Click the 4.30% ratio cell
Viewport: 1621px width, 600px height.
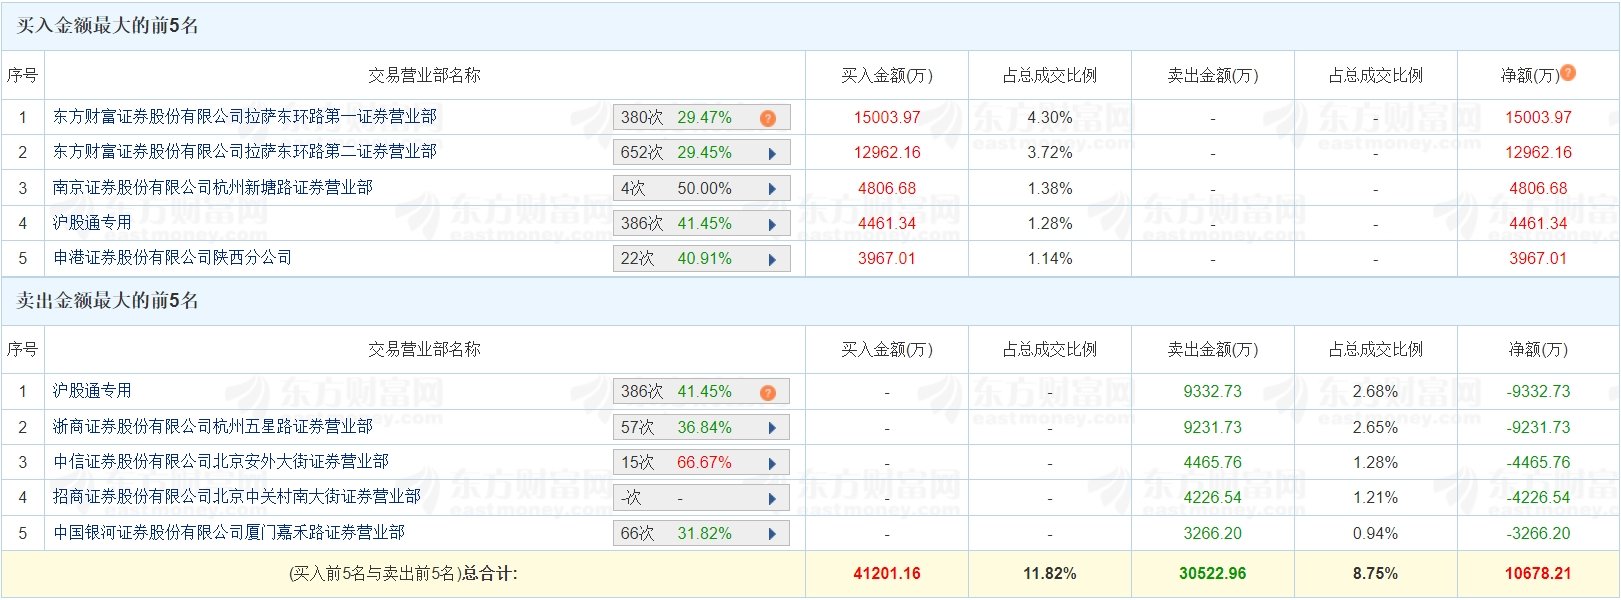(1050, 117)
